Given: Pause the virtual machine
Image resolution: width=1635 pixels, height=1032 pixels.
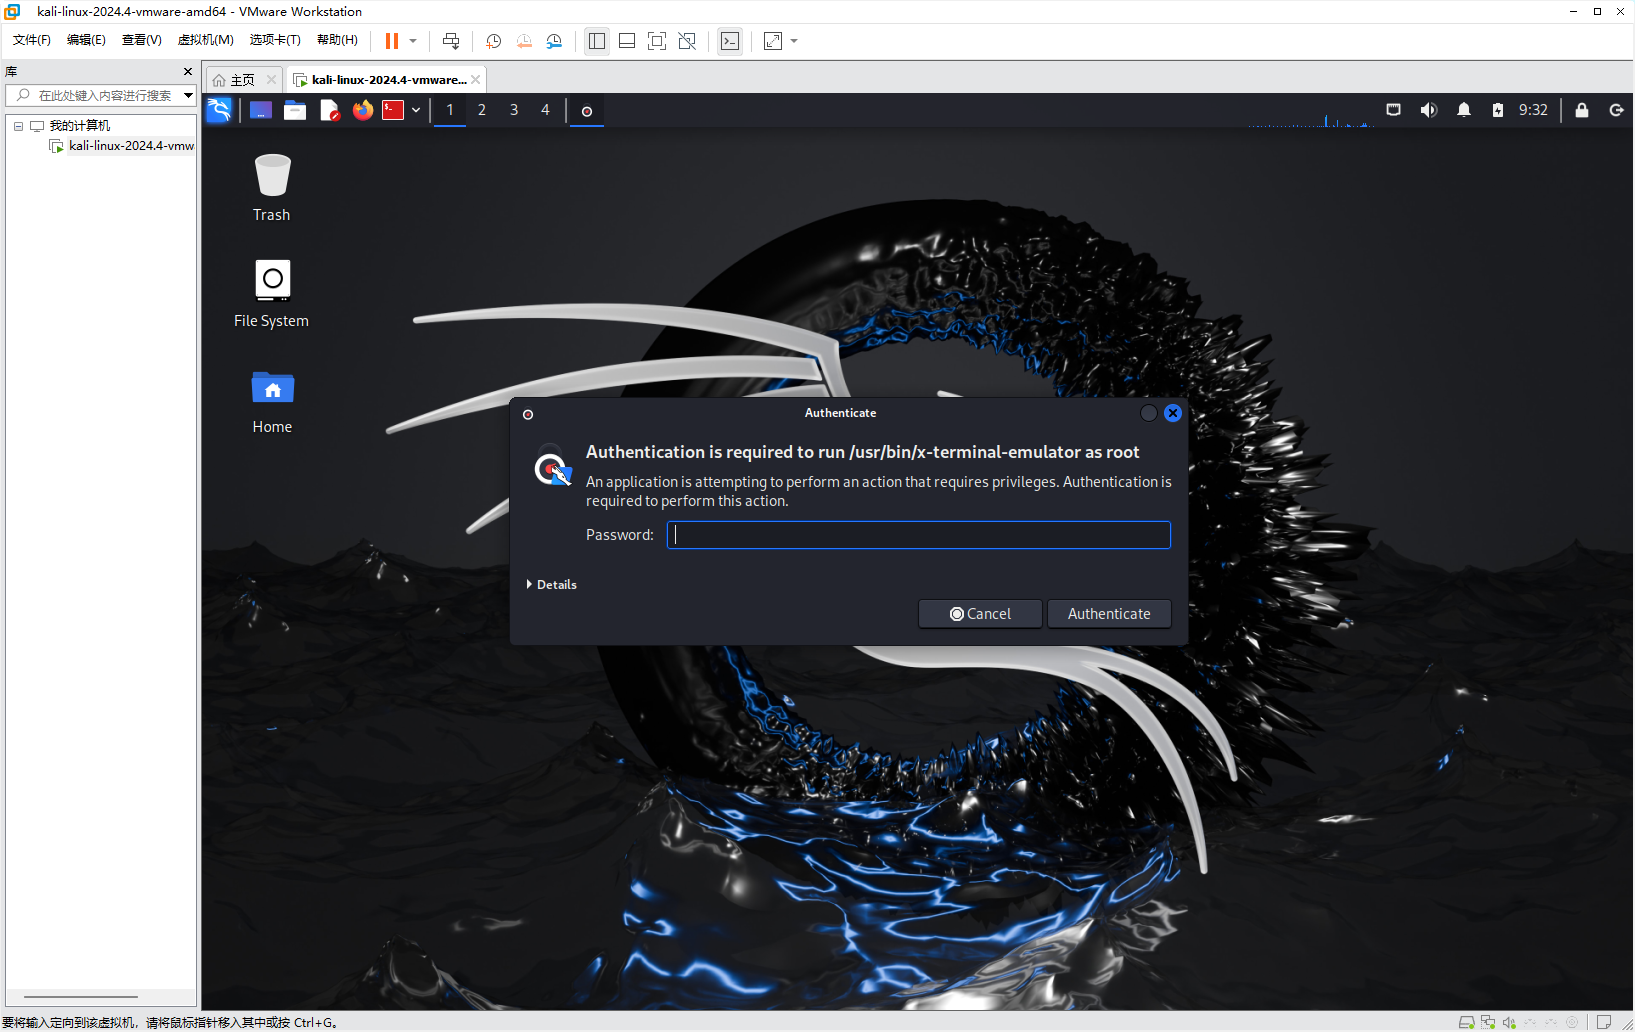Looking at the screenshot, I should point(392,41).
